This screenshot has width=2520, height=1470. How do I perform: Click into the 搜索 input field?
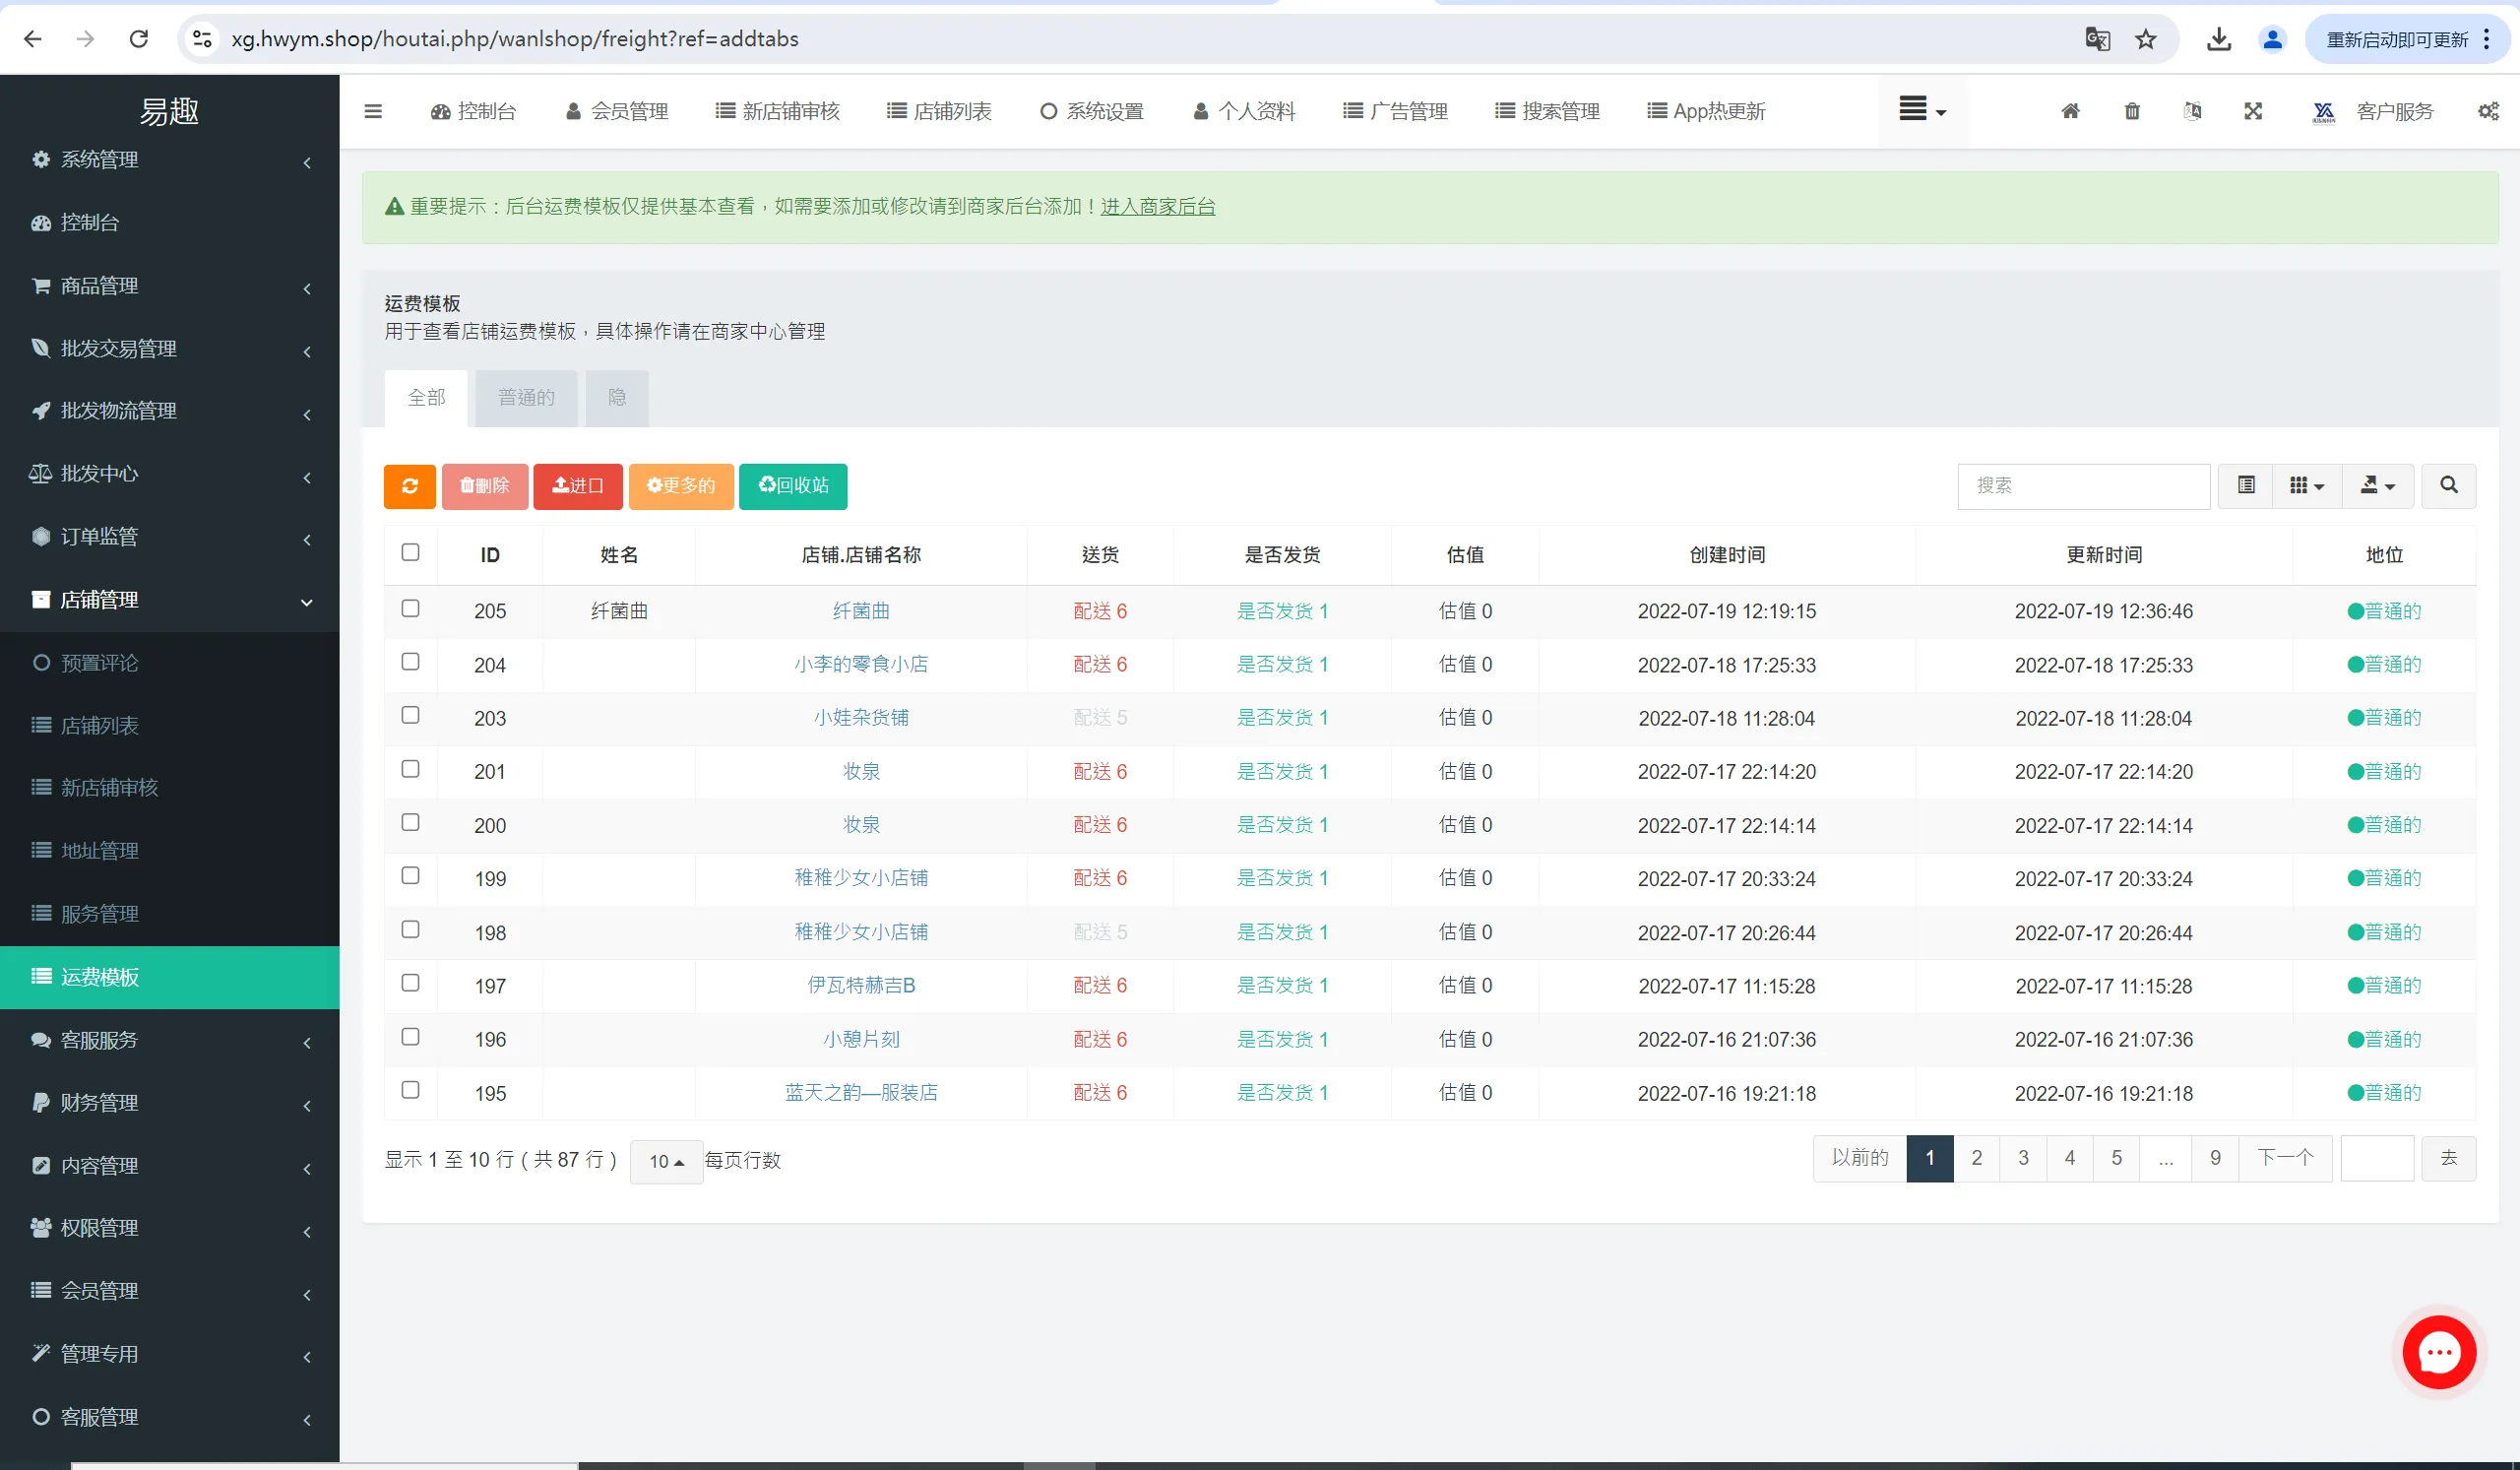coord(2082,486)
